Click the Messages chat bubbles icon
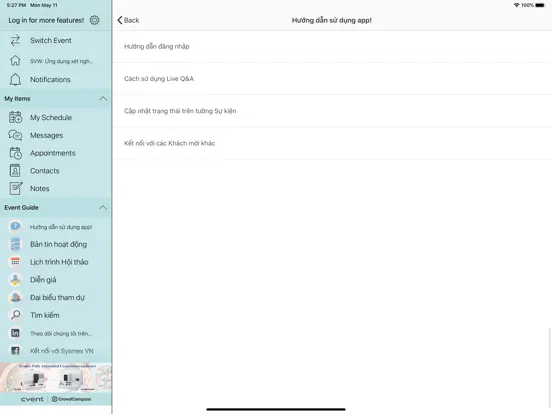The height and width of the screenshot is (414, 552). point(15,135)
